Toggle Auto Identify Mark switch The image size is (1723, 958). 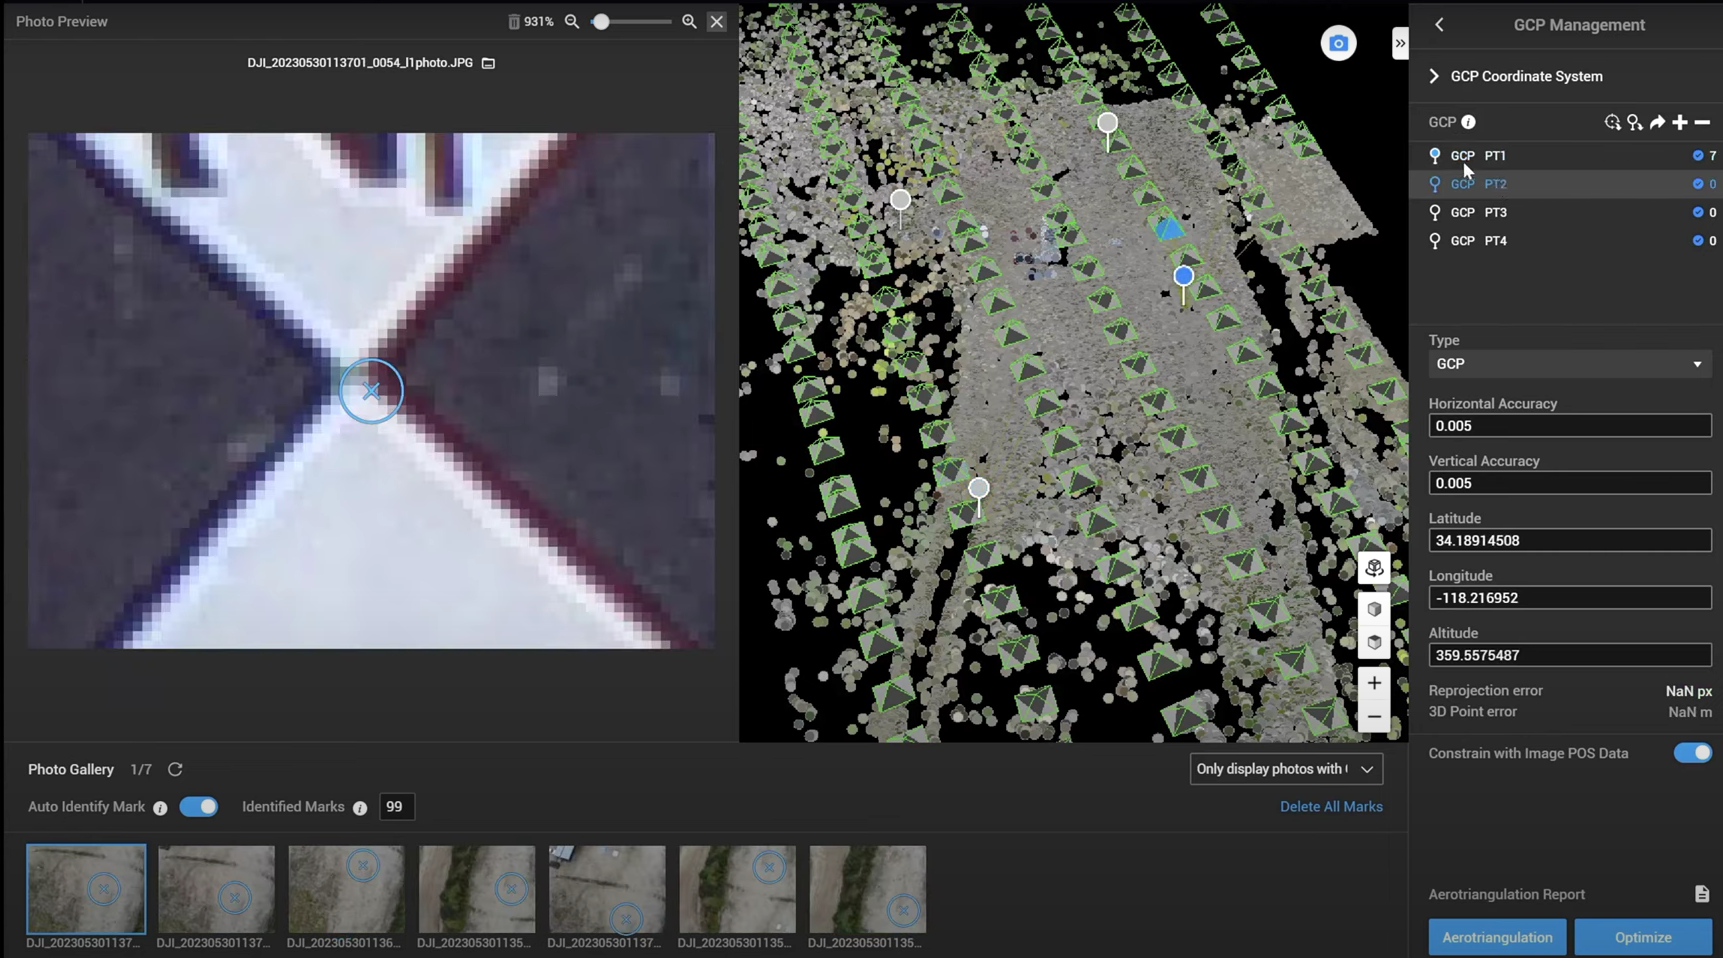(198, 807)
